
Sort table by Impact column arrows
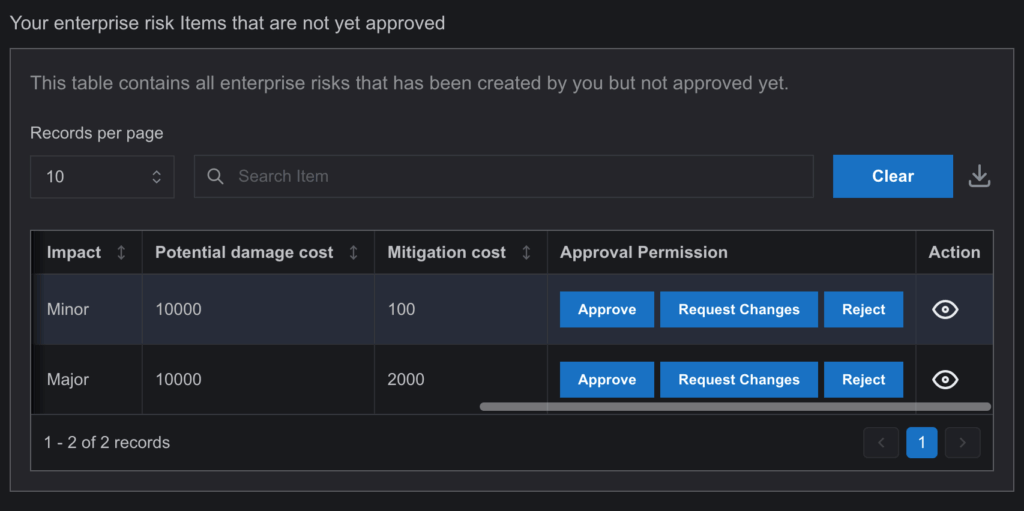click(x=121, y=253)
